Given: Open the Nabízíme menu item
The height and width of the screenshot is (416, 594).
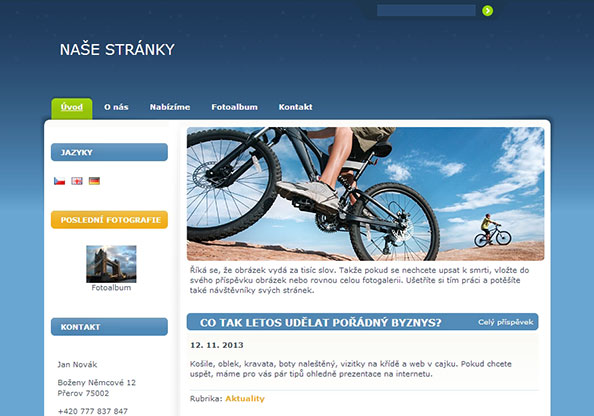Looking at the screenshot, I should 170,107.
